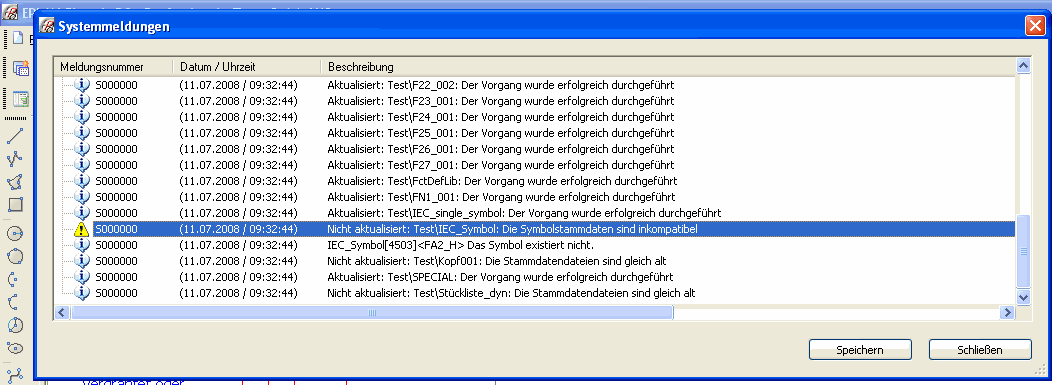Viewport: 1052px width, 385px height.
Task: Click the date cell of the SPECIAL row
Action: (x=238, y=277)
